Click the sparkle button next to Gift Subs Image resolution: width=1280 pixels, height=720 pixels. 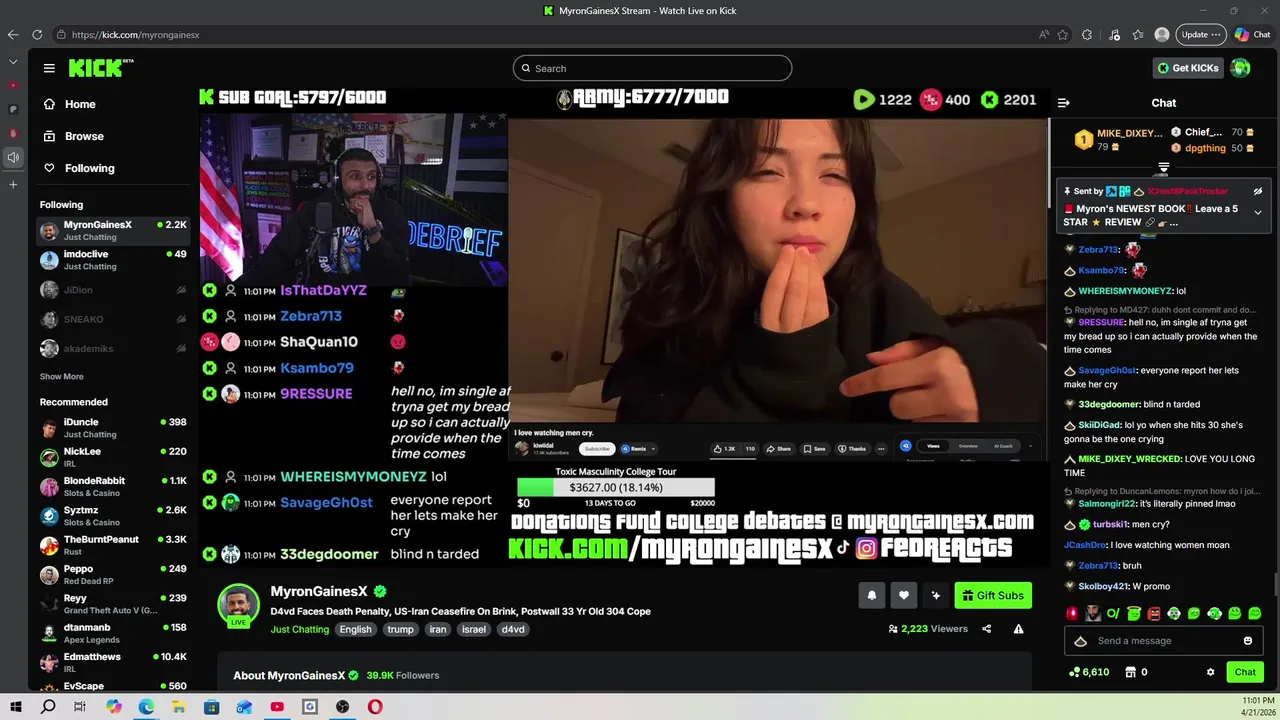935,595
